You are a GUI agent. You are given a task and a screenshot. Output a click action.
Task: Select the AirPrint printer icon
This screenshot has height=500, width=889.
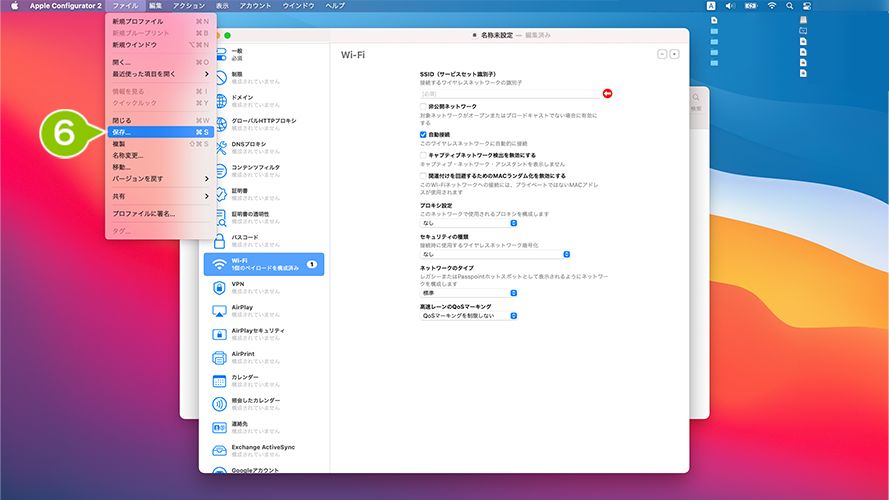[x=219, y=358]
